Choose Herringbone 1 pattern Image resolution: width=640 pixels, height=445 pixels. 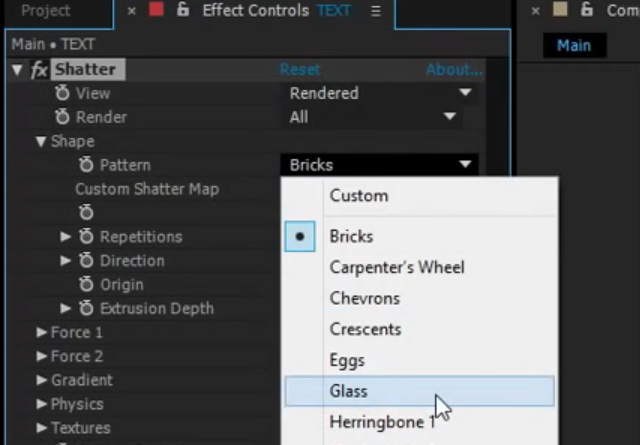coord(420,422)
